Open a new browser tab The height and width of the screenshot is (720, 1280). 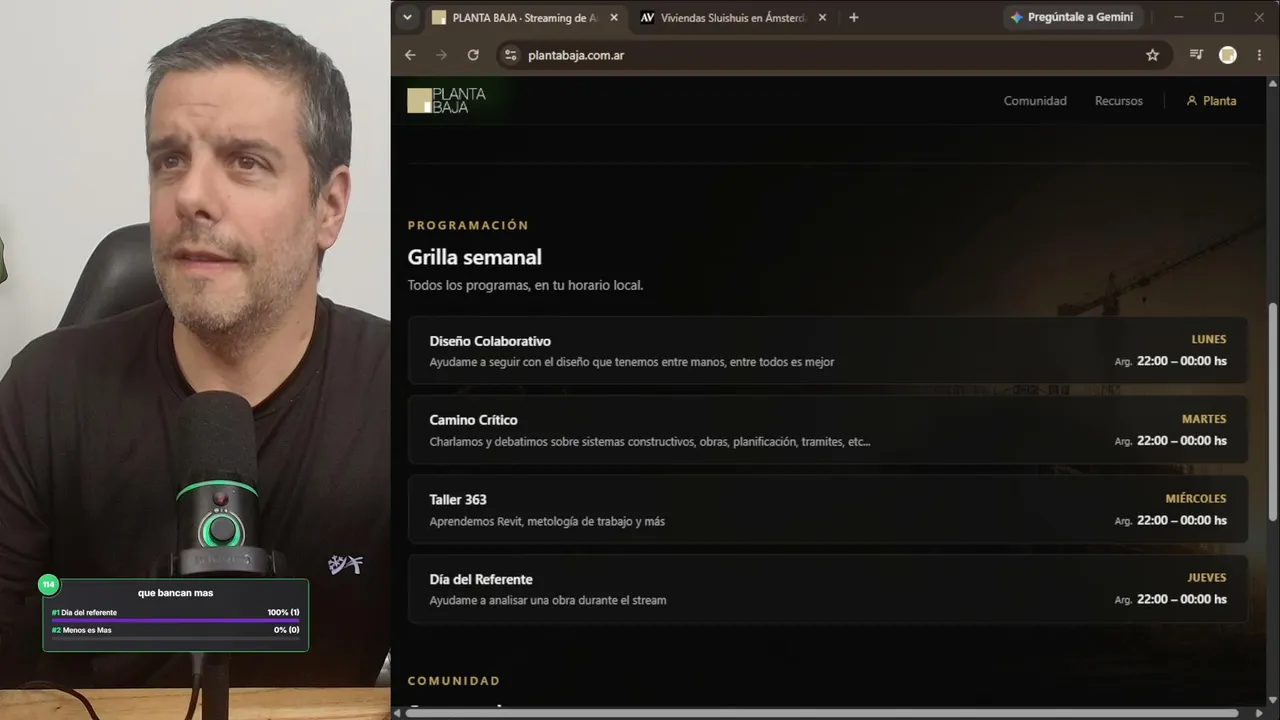point(853,17)
